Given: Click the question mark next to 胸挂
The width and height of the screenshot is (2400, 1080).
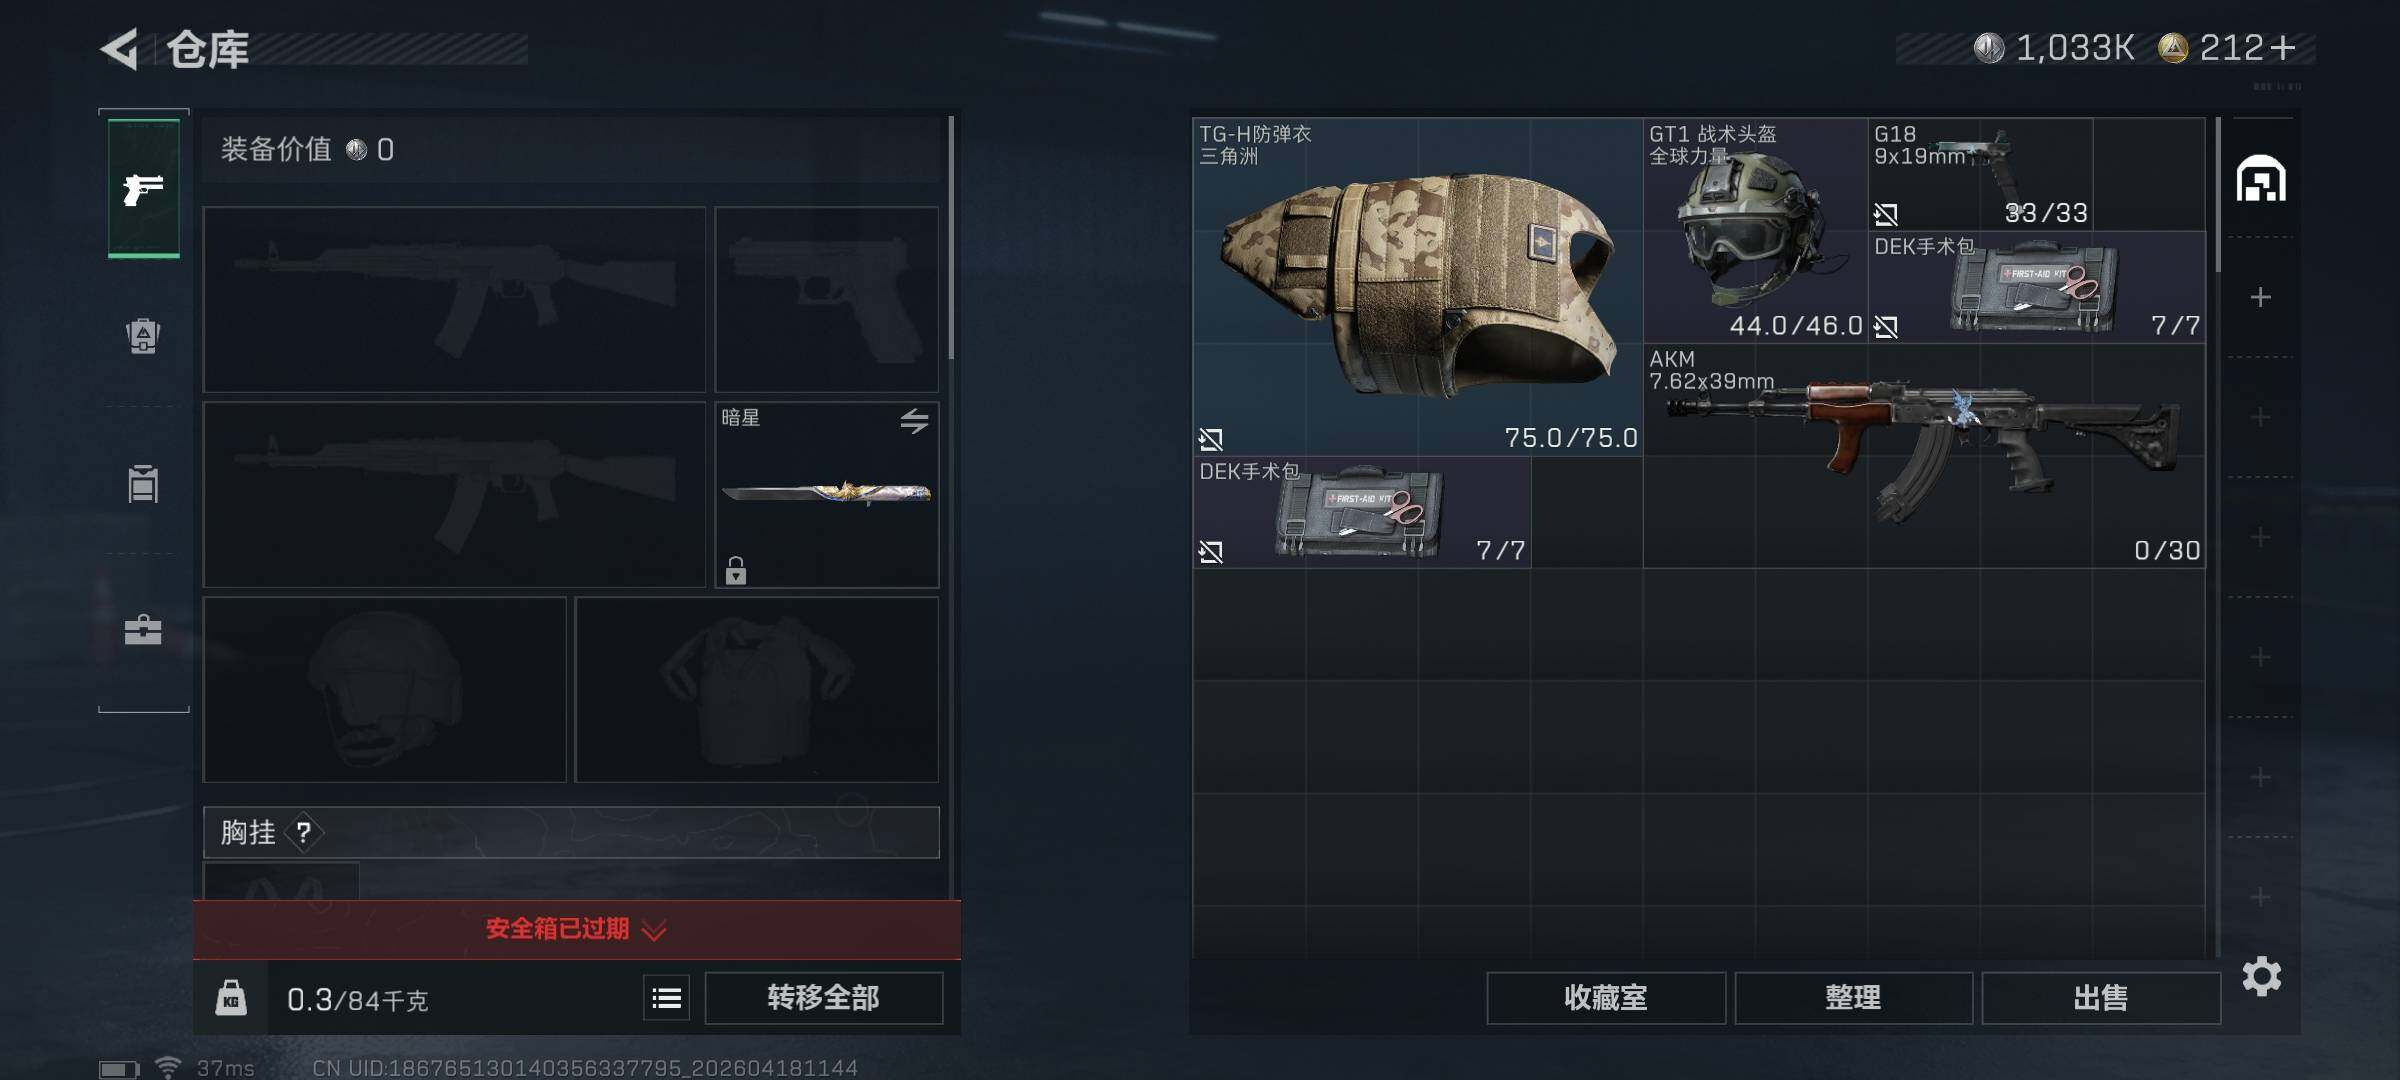Looking at the screenshot, I should [x=304, y=833].
